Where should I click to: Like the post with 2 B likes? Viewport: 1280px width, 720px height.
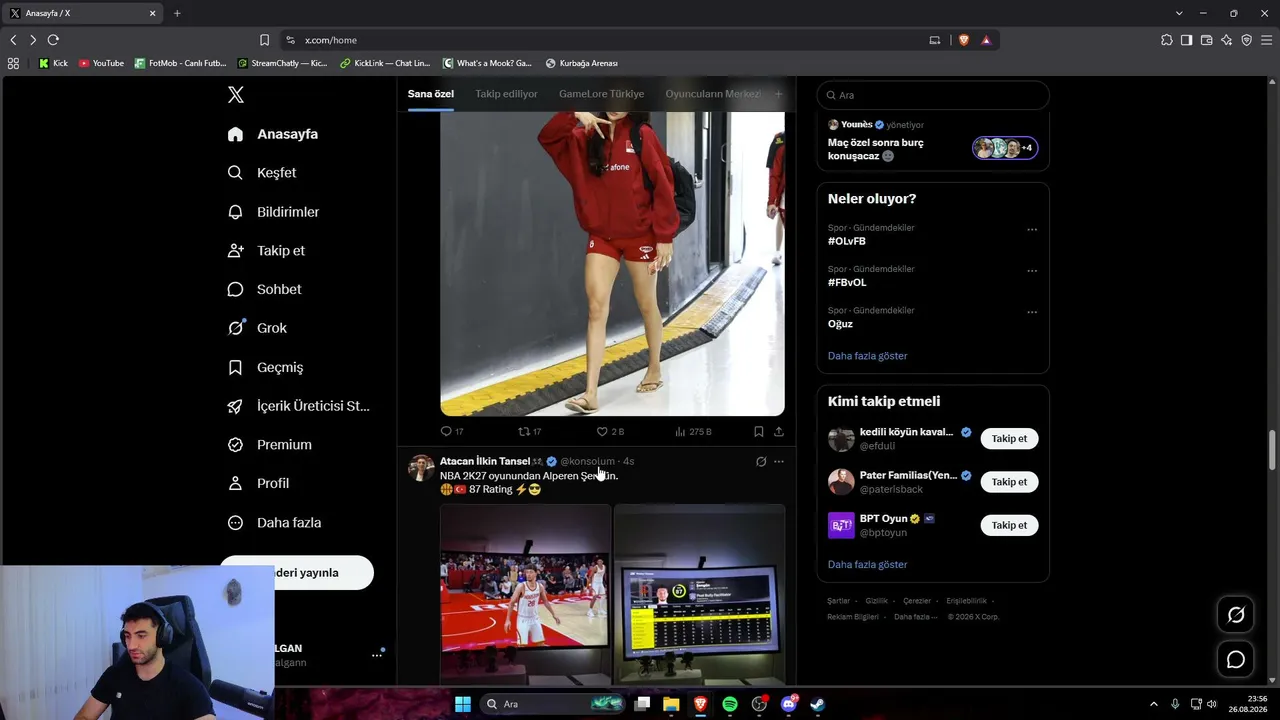[610, 432]
